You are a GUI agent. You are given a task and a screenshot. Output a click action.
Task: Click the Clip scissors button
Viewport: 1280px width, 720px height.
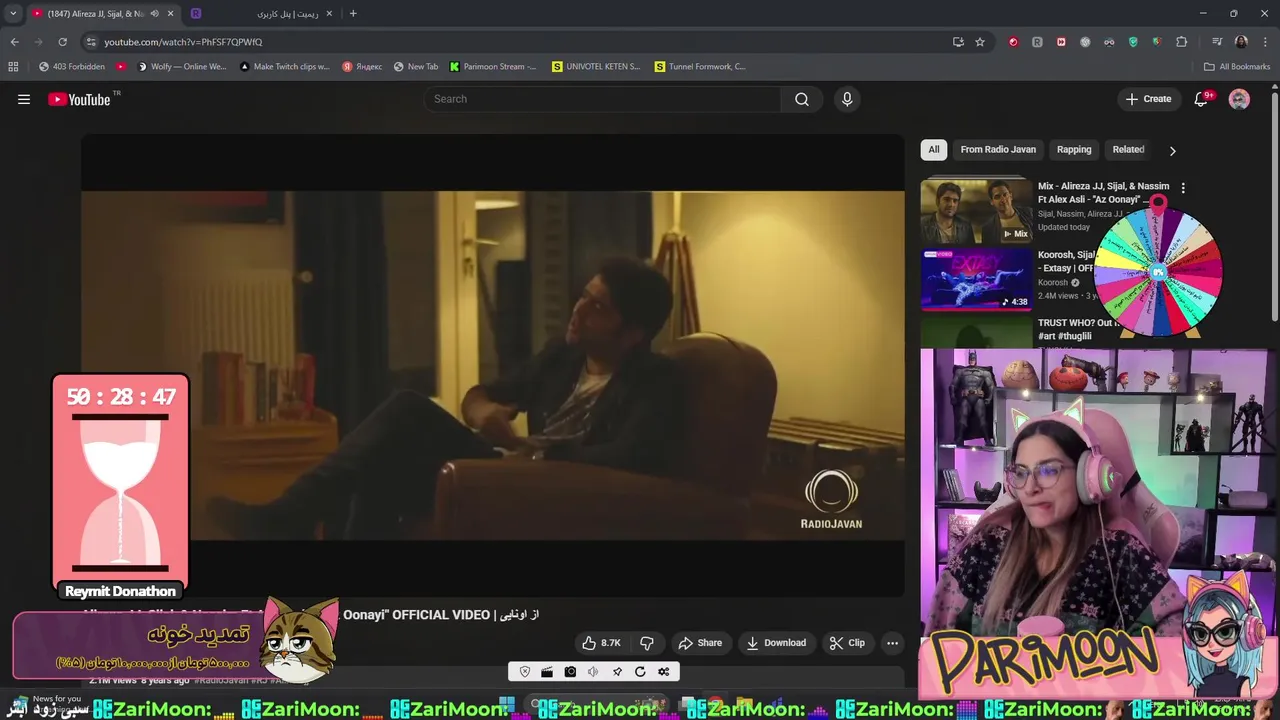pyautogui.click(x=847, y=643)
